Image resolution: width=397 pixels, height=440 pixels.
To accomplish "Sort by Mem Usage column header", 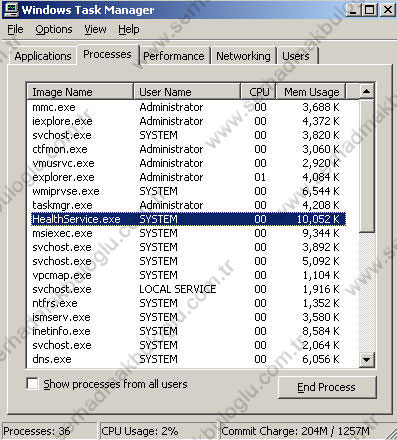I will click(311, 92).
